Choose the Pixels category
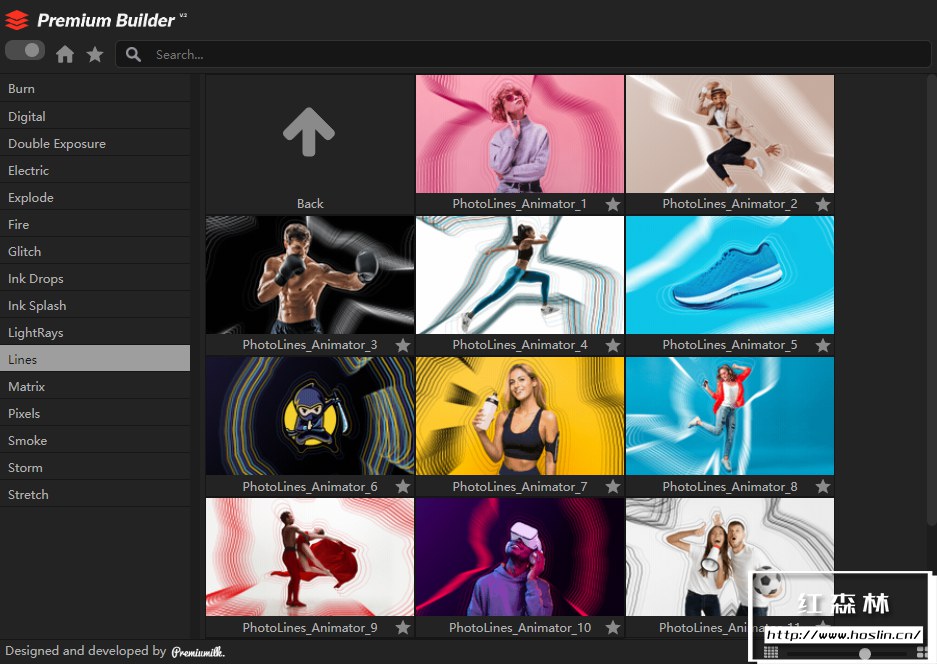The height and width of the screenshot is (664, 937). pyautogui.click(x=95, y=414)
